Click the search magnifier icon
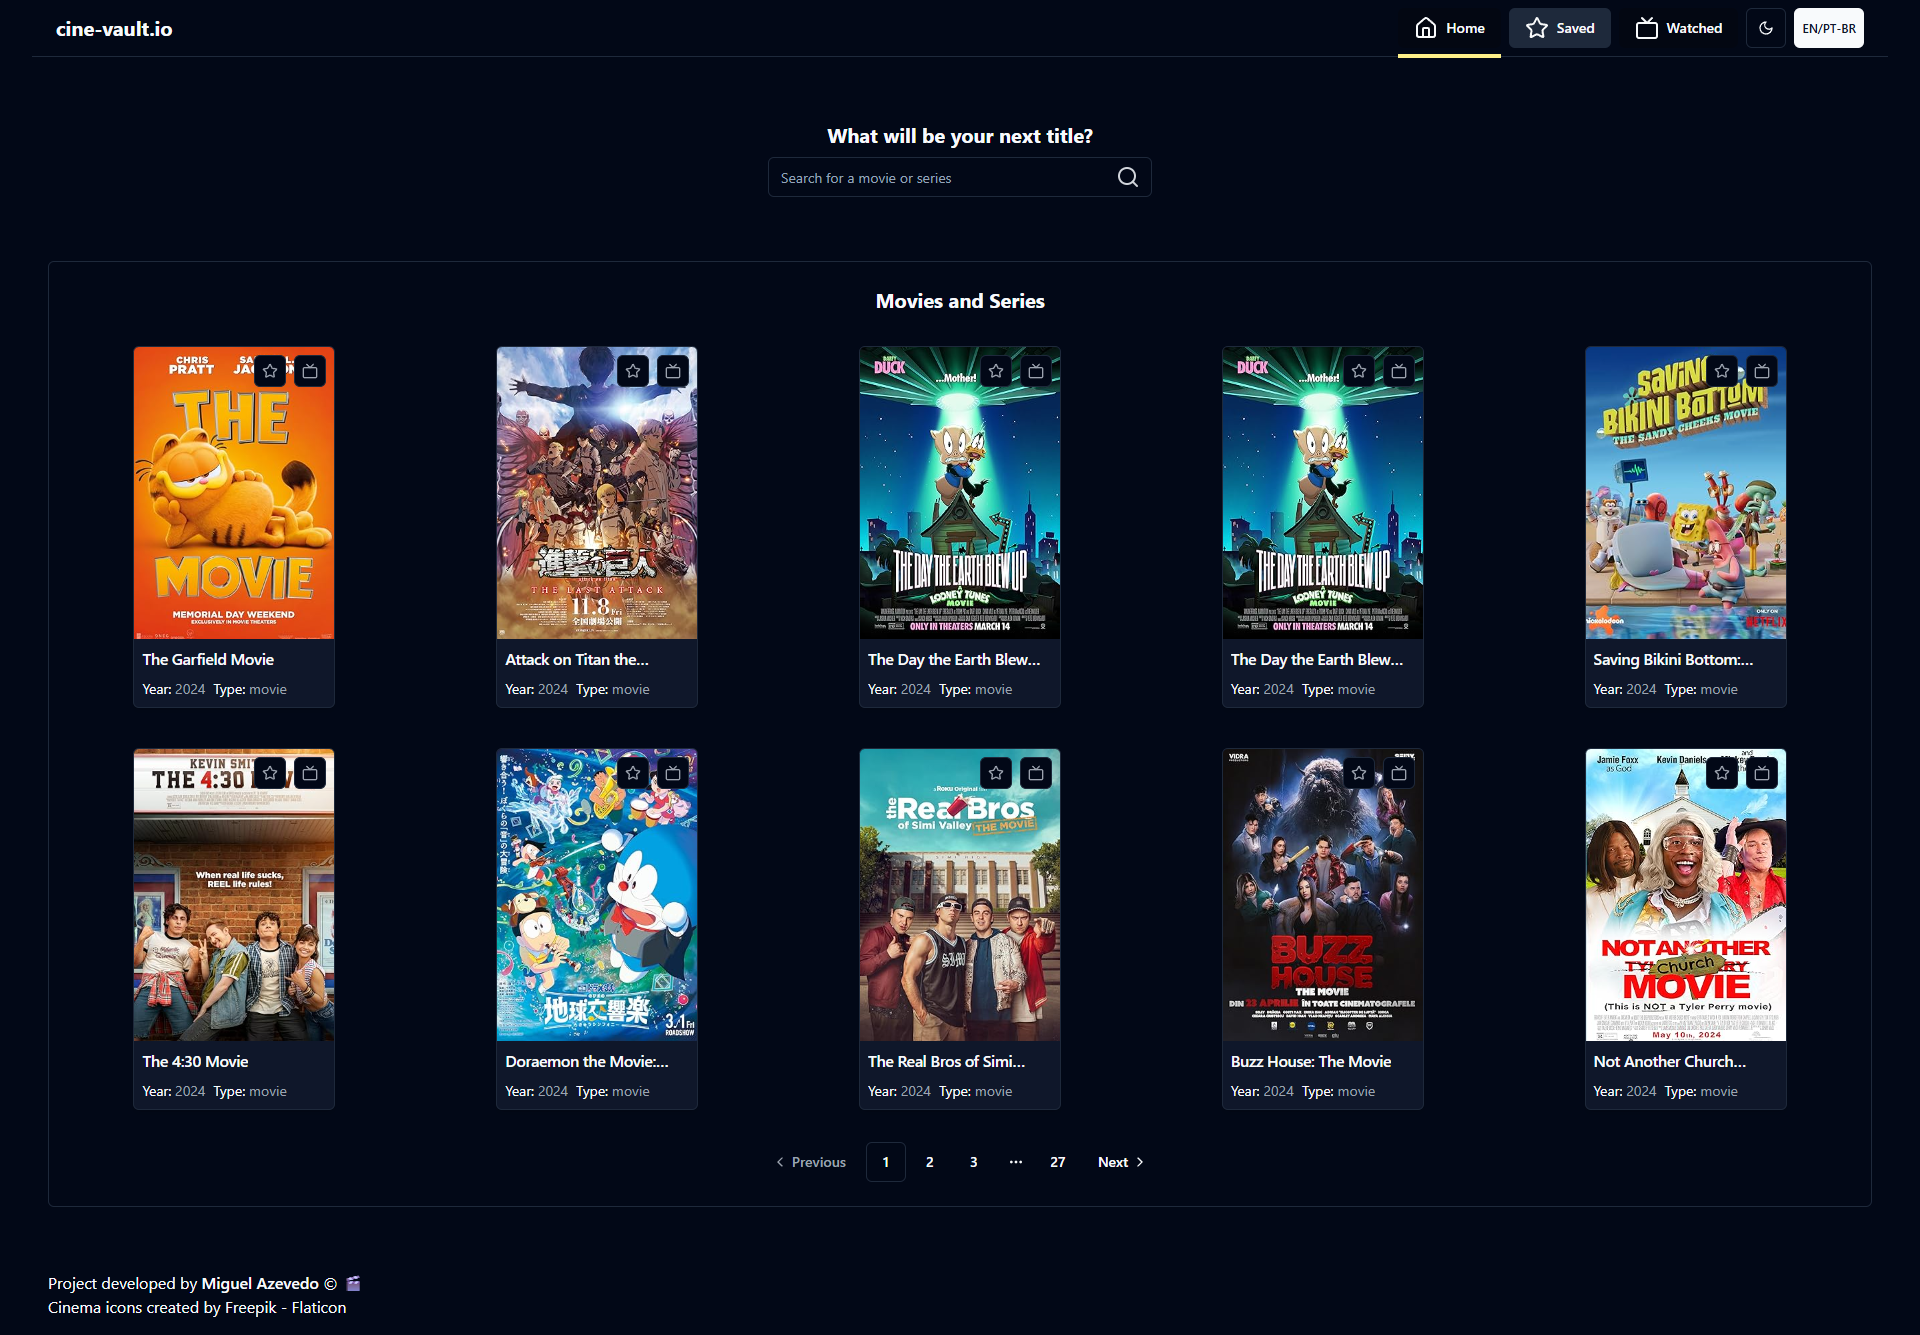This screenshot has width=1920, height=1335. pyautogui.click(x=1128, y=177)
